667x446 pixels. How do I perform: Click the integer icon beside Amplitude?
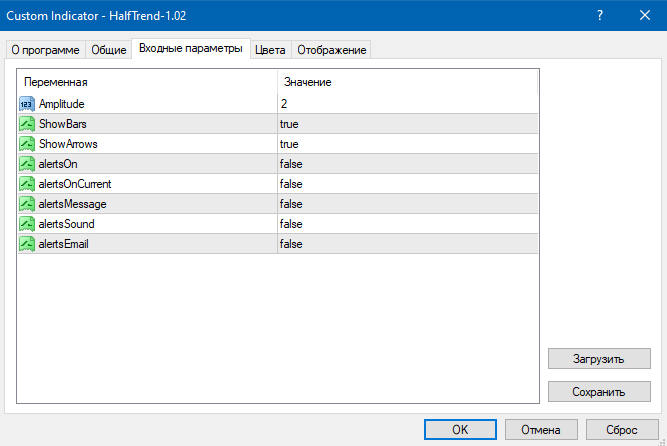point(27,104)
